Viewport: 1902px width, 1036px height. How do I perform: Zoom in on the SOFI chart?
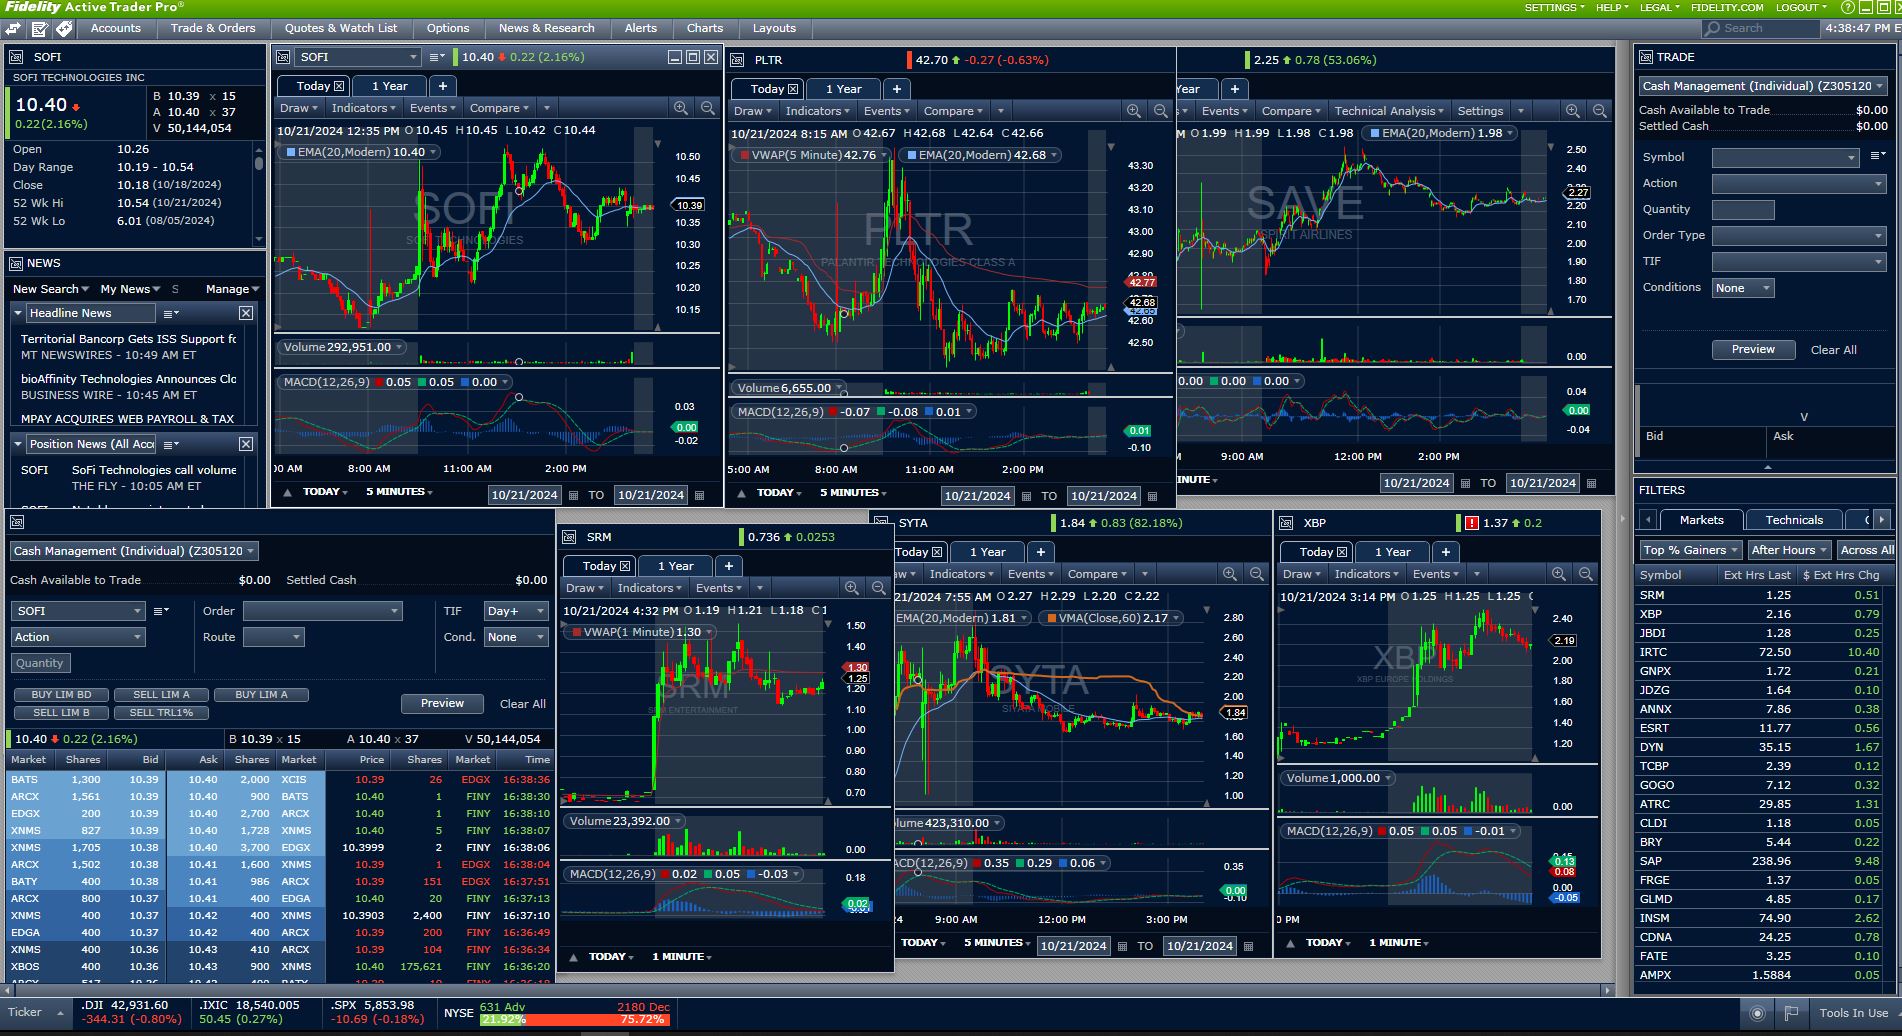tap(681, 108)
